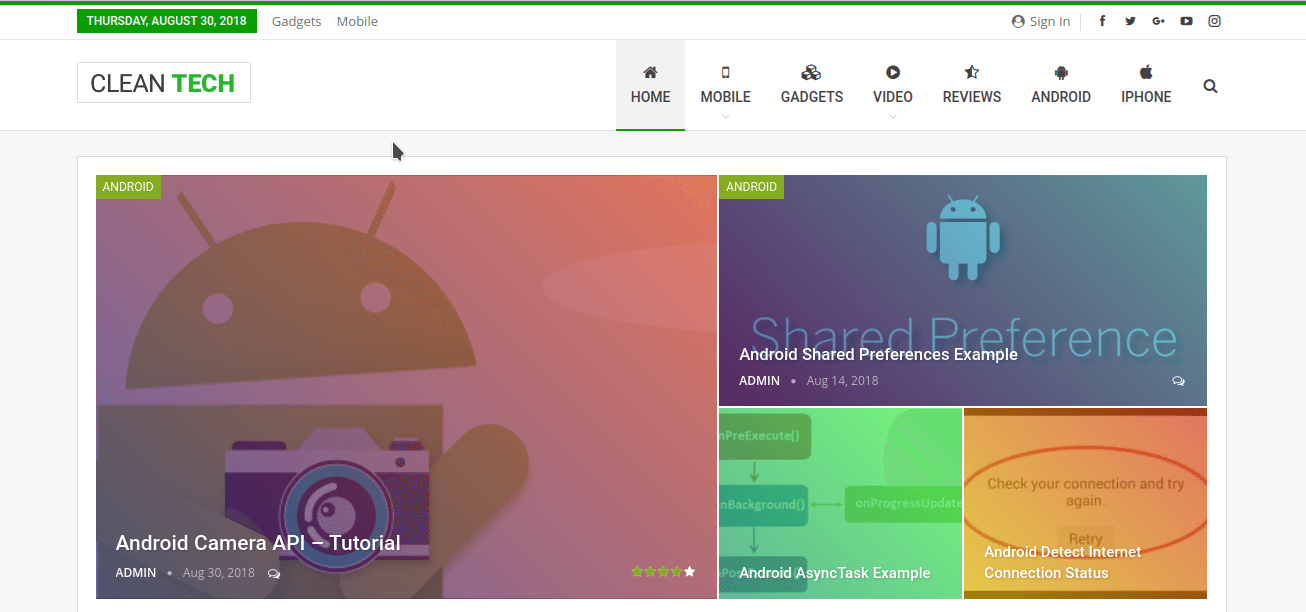Click ADMIN author on Shared Preferences post
Viewport: 1306px width, 612px height.
point(759,381)
